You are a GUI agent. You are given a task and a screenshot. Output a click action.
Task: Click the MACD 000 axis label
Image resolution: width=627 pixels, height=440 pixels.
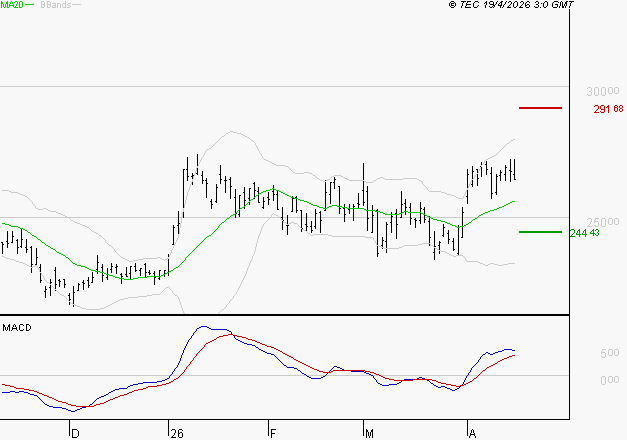pos(609,380)
